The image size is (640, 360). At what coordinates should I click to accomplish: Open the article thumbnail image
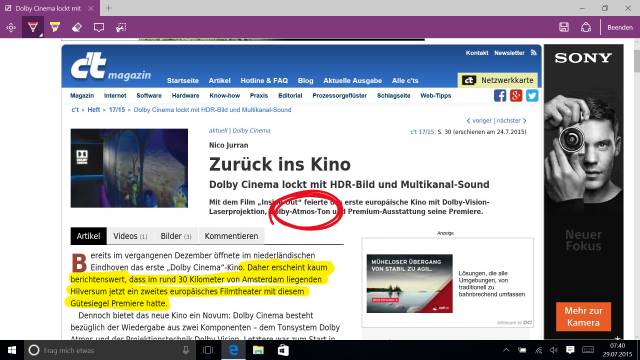point(129,168)
